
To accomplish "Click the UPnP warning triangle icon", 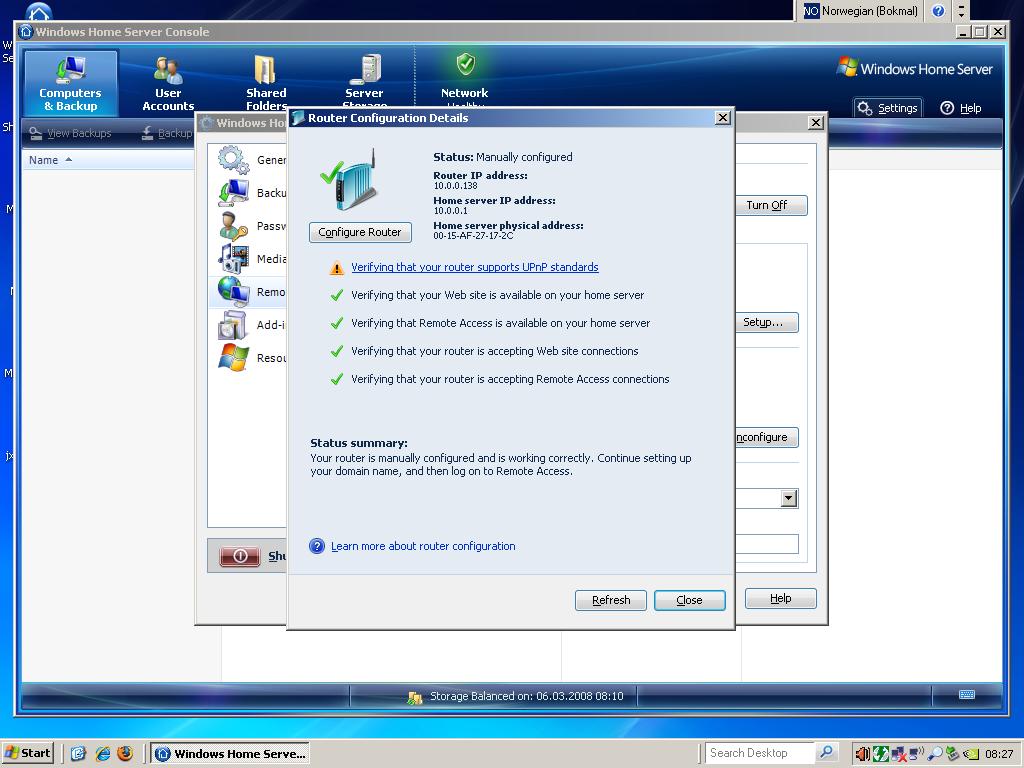I will click(336, 268).
